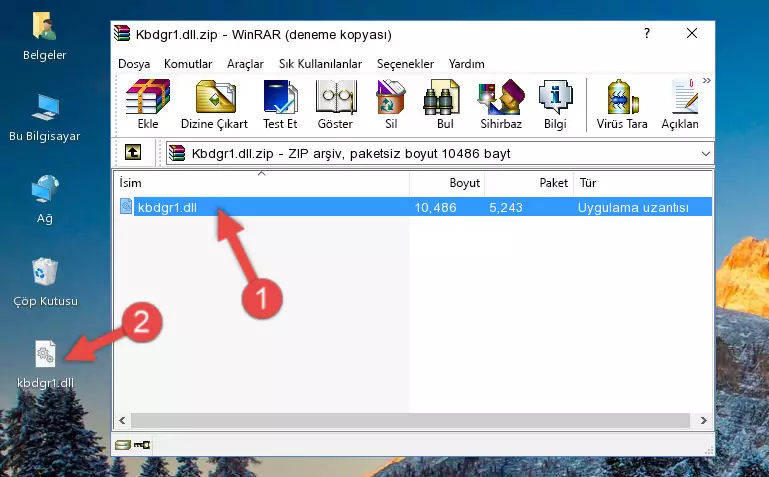
Task: Sort by the Tür column header
Action: point(642,183)
